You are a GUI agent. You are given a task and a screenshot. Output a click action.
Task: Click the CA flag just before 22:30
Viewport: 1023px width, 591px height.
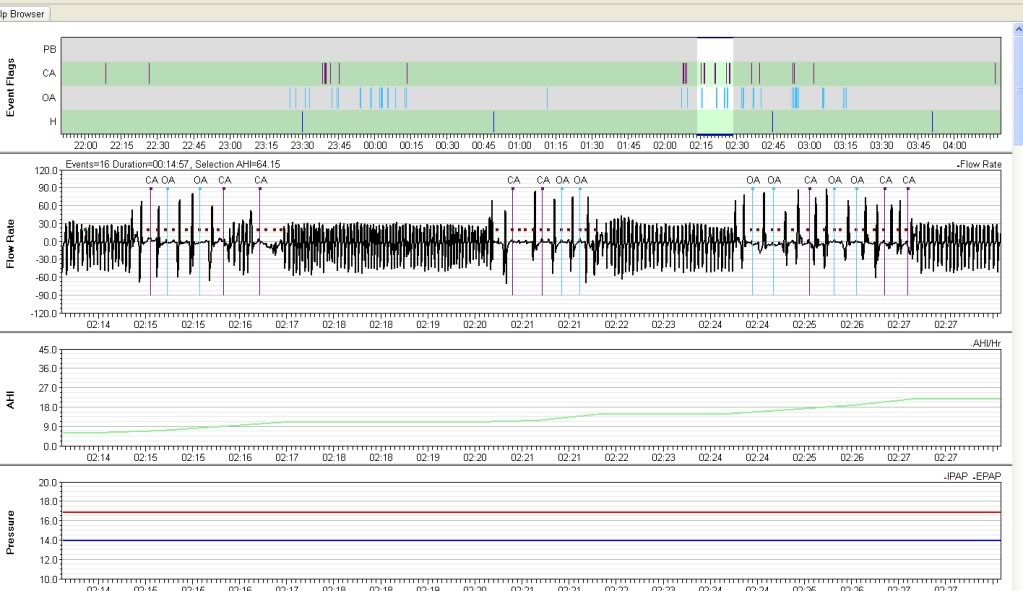[x=149, y=73]
